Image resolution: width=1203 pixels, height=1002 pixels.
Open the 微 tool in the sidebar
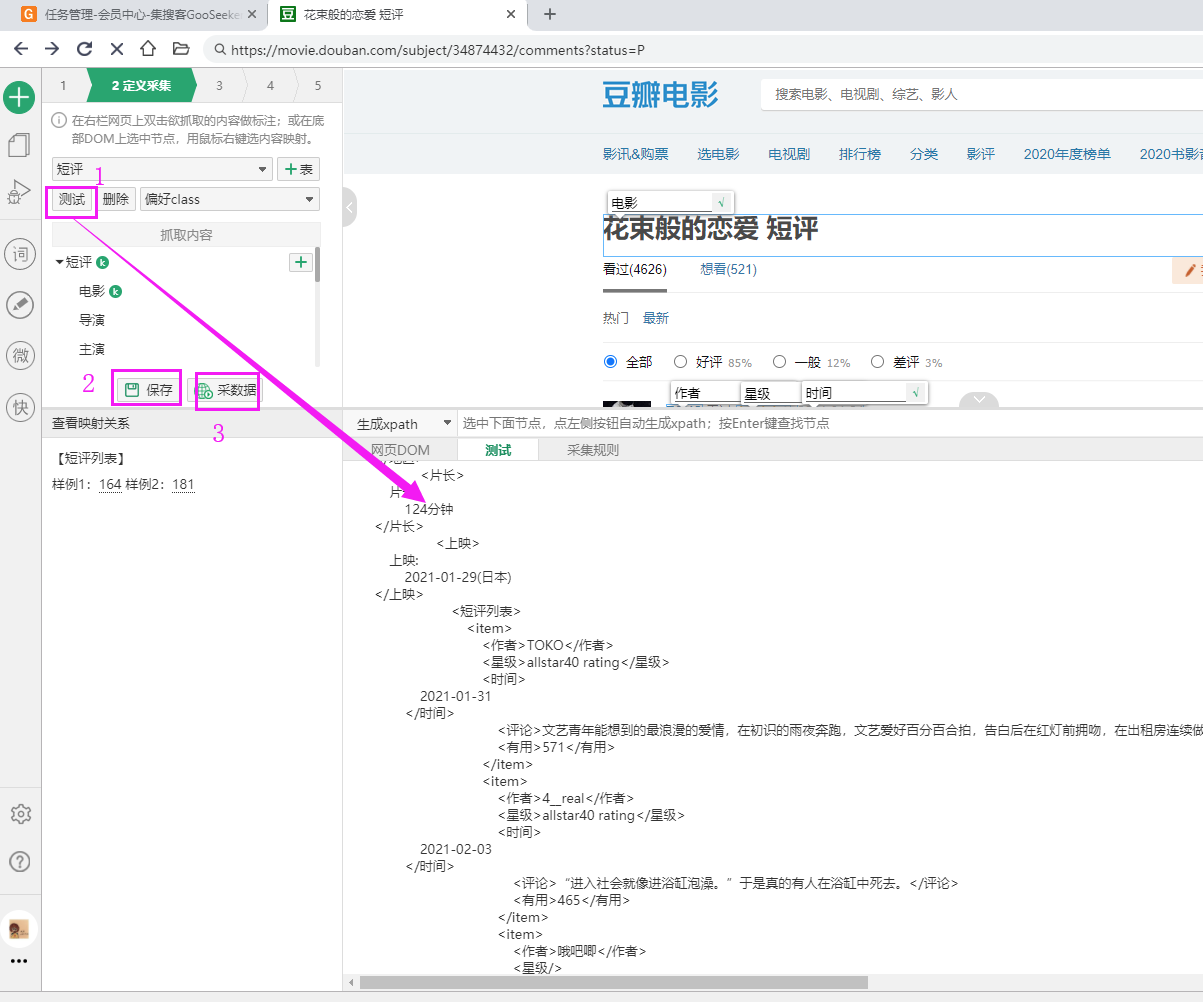click(20, 355)
